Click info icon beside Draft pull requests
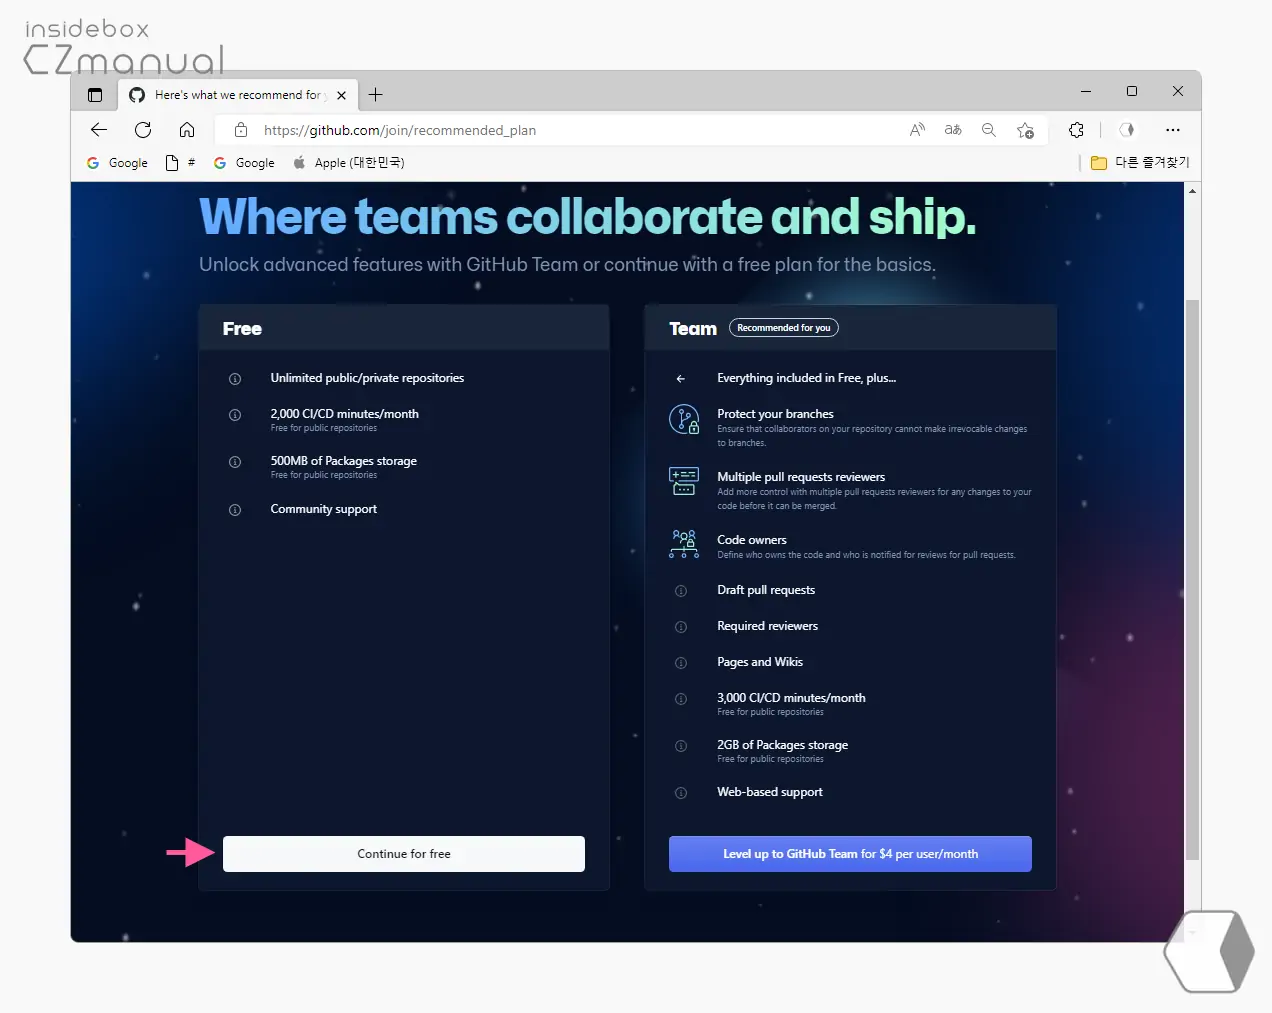This screenshot has width=1272, height=1013. 681,591
